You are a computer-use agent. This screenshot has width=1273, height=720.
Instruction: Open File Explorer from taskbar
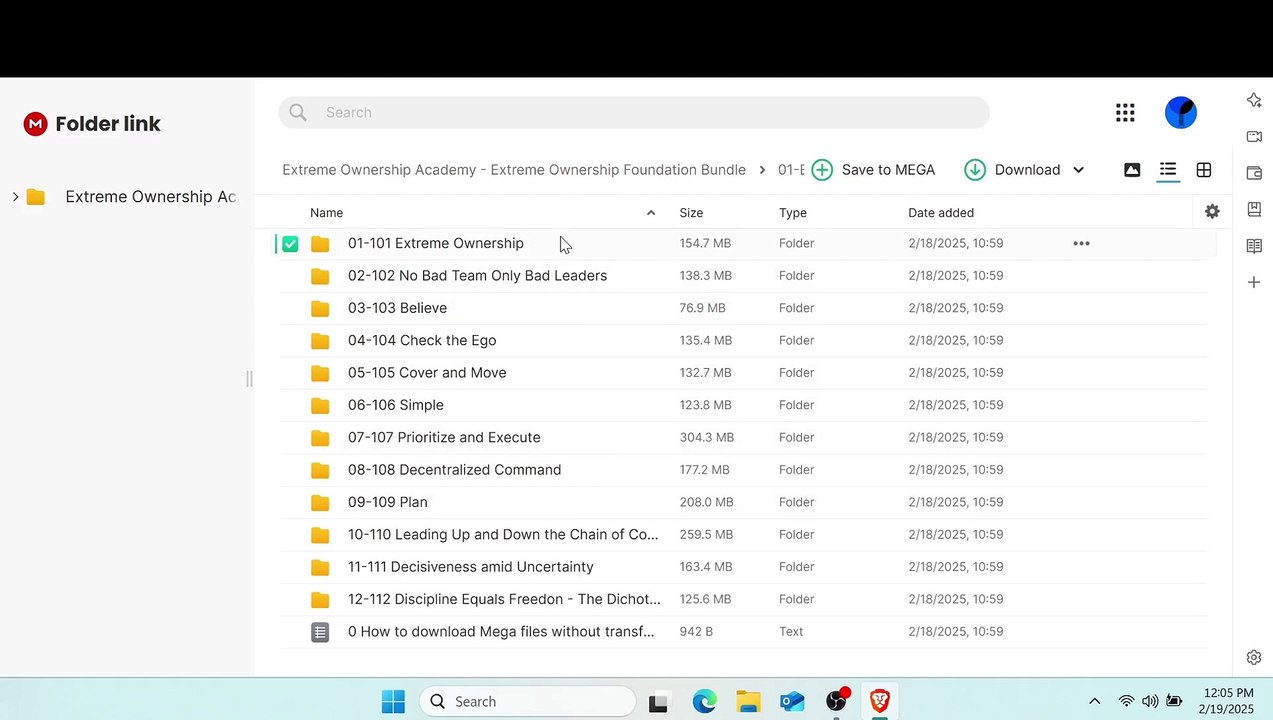pyautogui.click(x=749, y=702)
